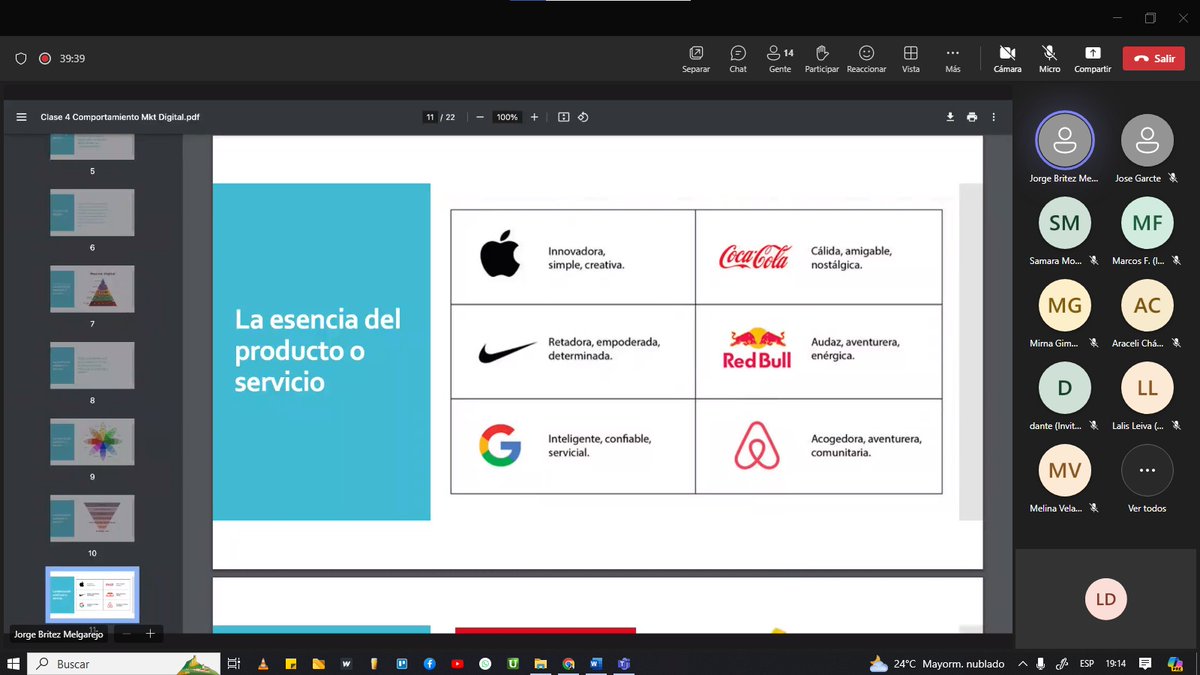Click the SM Samara avatar

[1064, 223]
